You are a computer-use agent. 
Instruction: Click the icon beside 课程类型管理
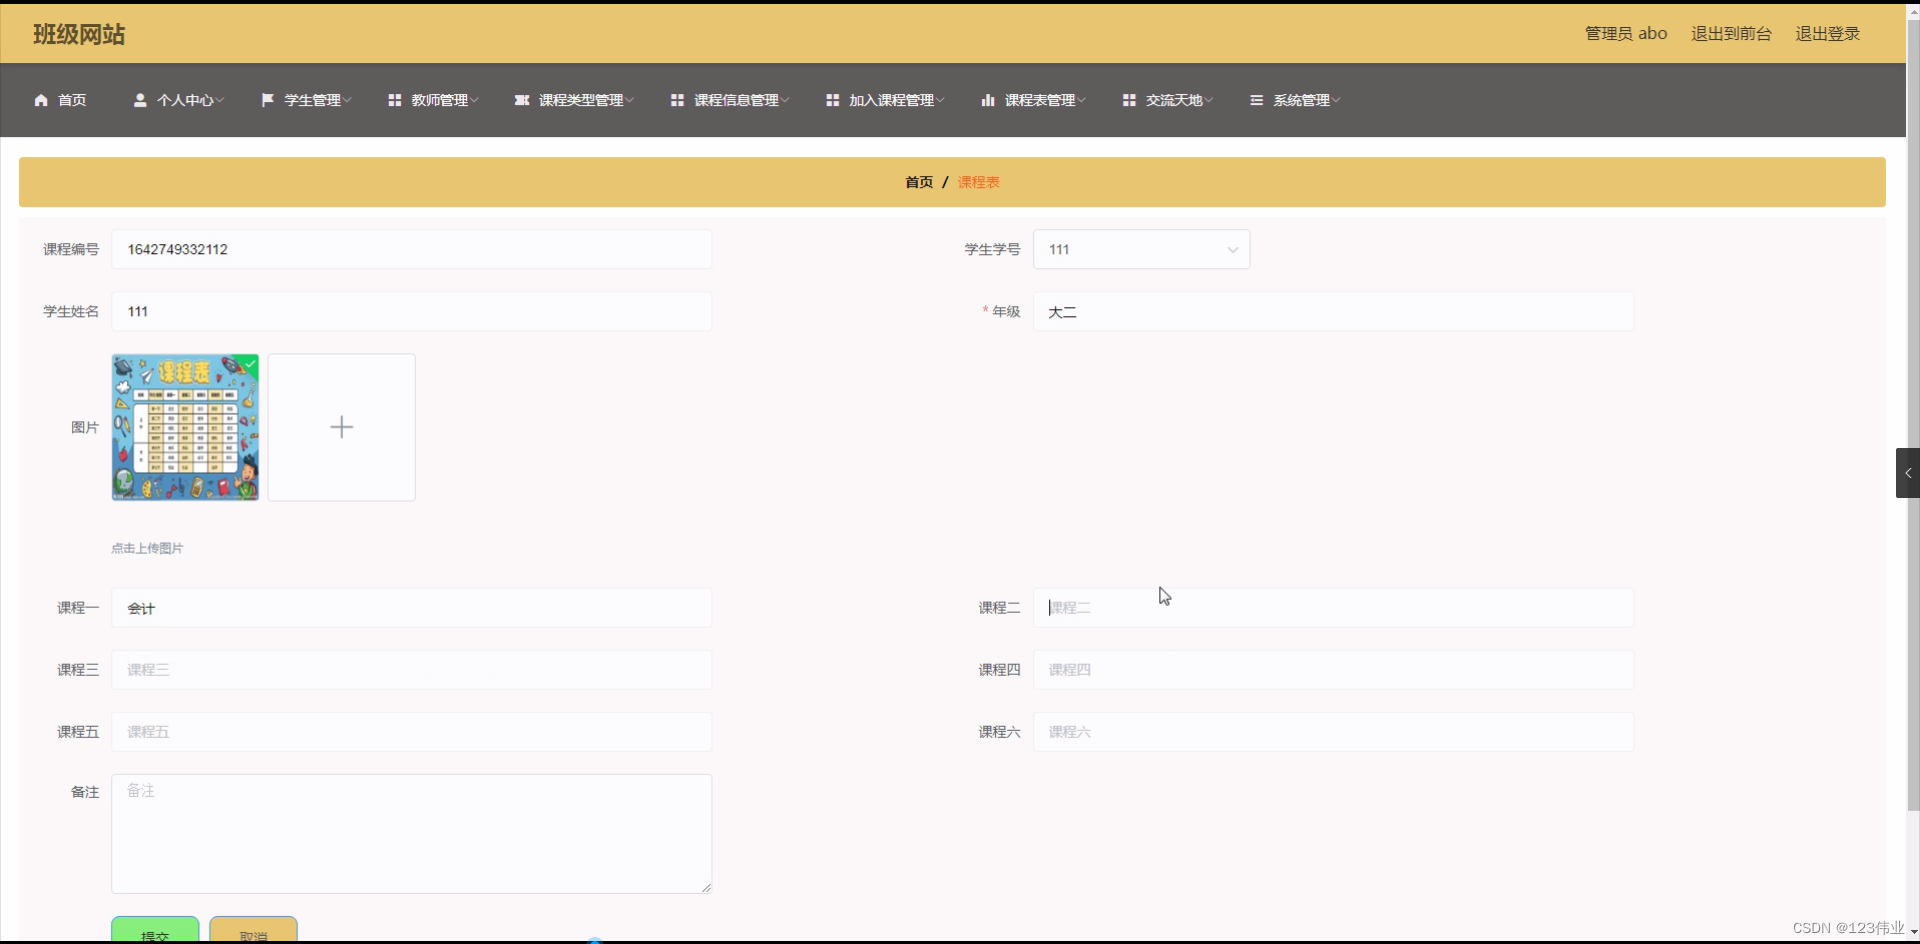[523, 100]
